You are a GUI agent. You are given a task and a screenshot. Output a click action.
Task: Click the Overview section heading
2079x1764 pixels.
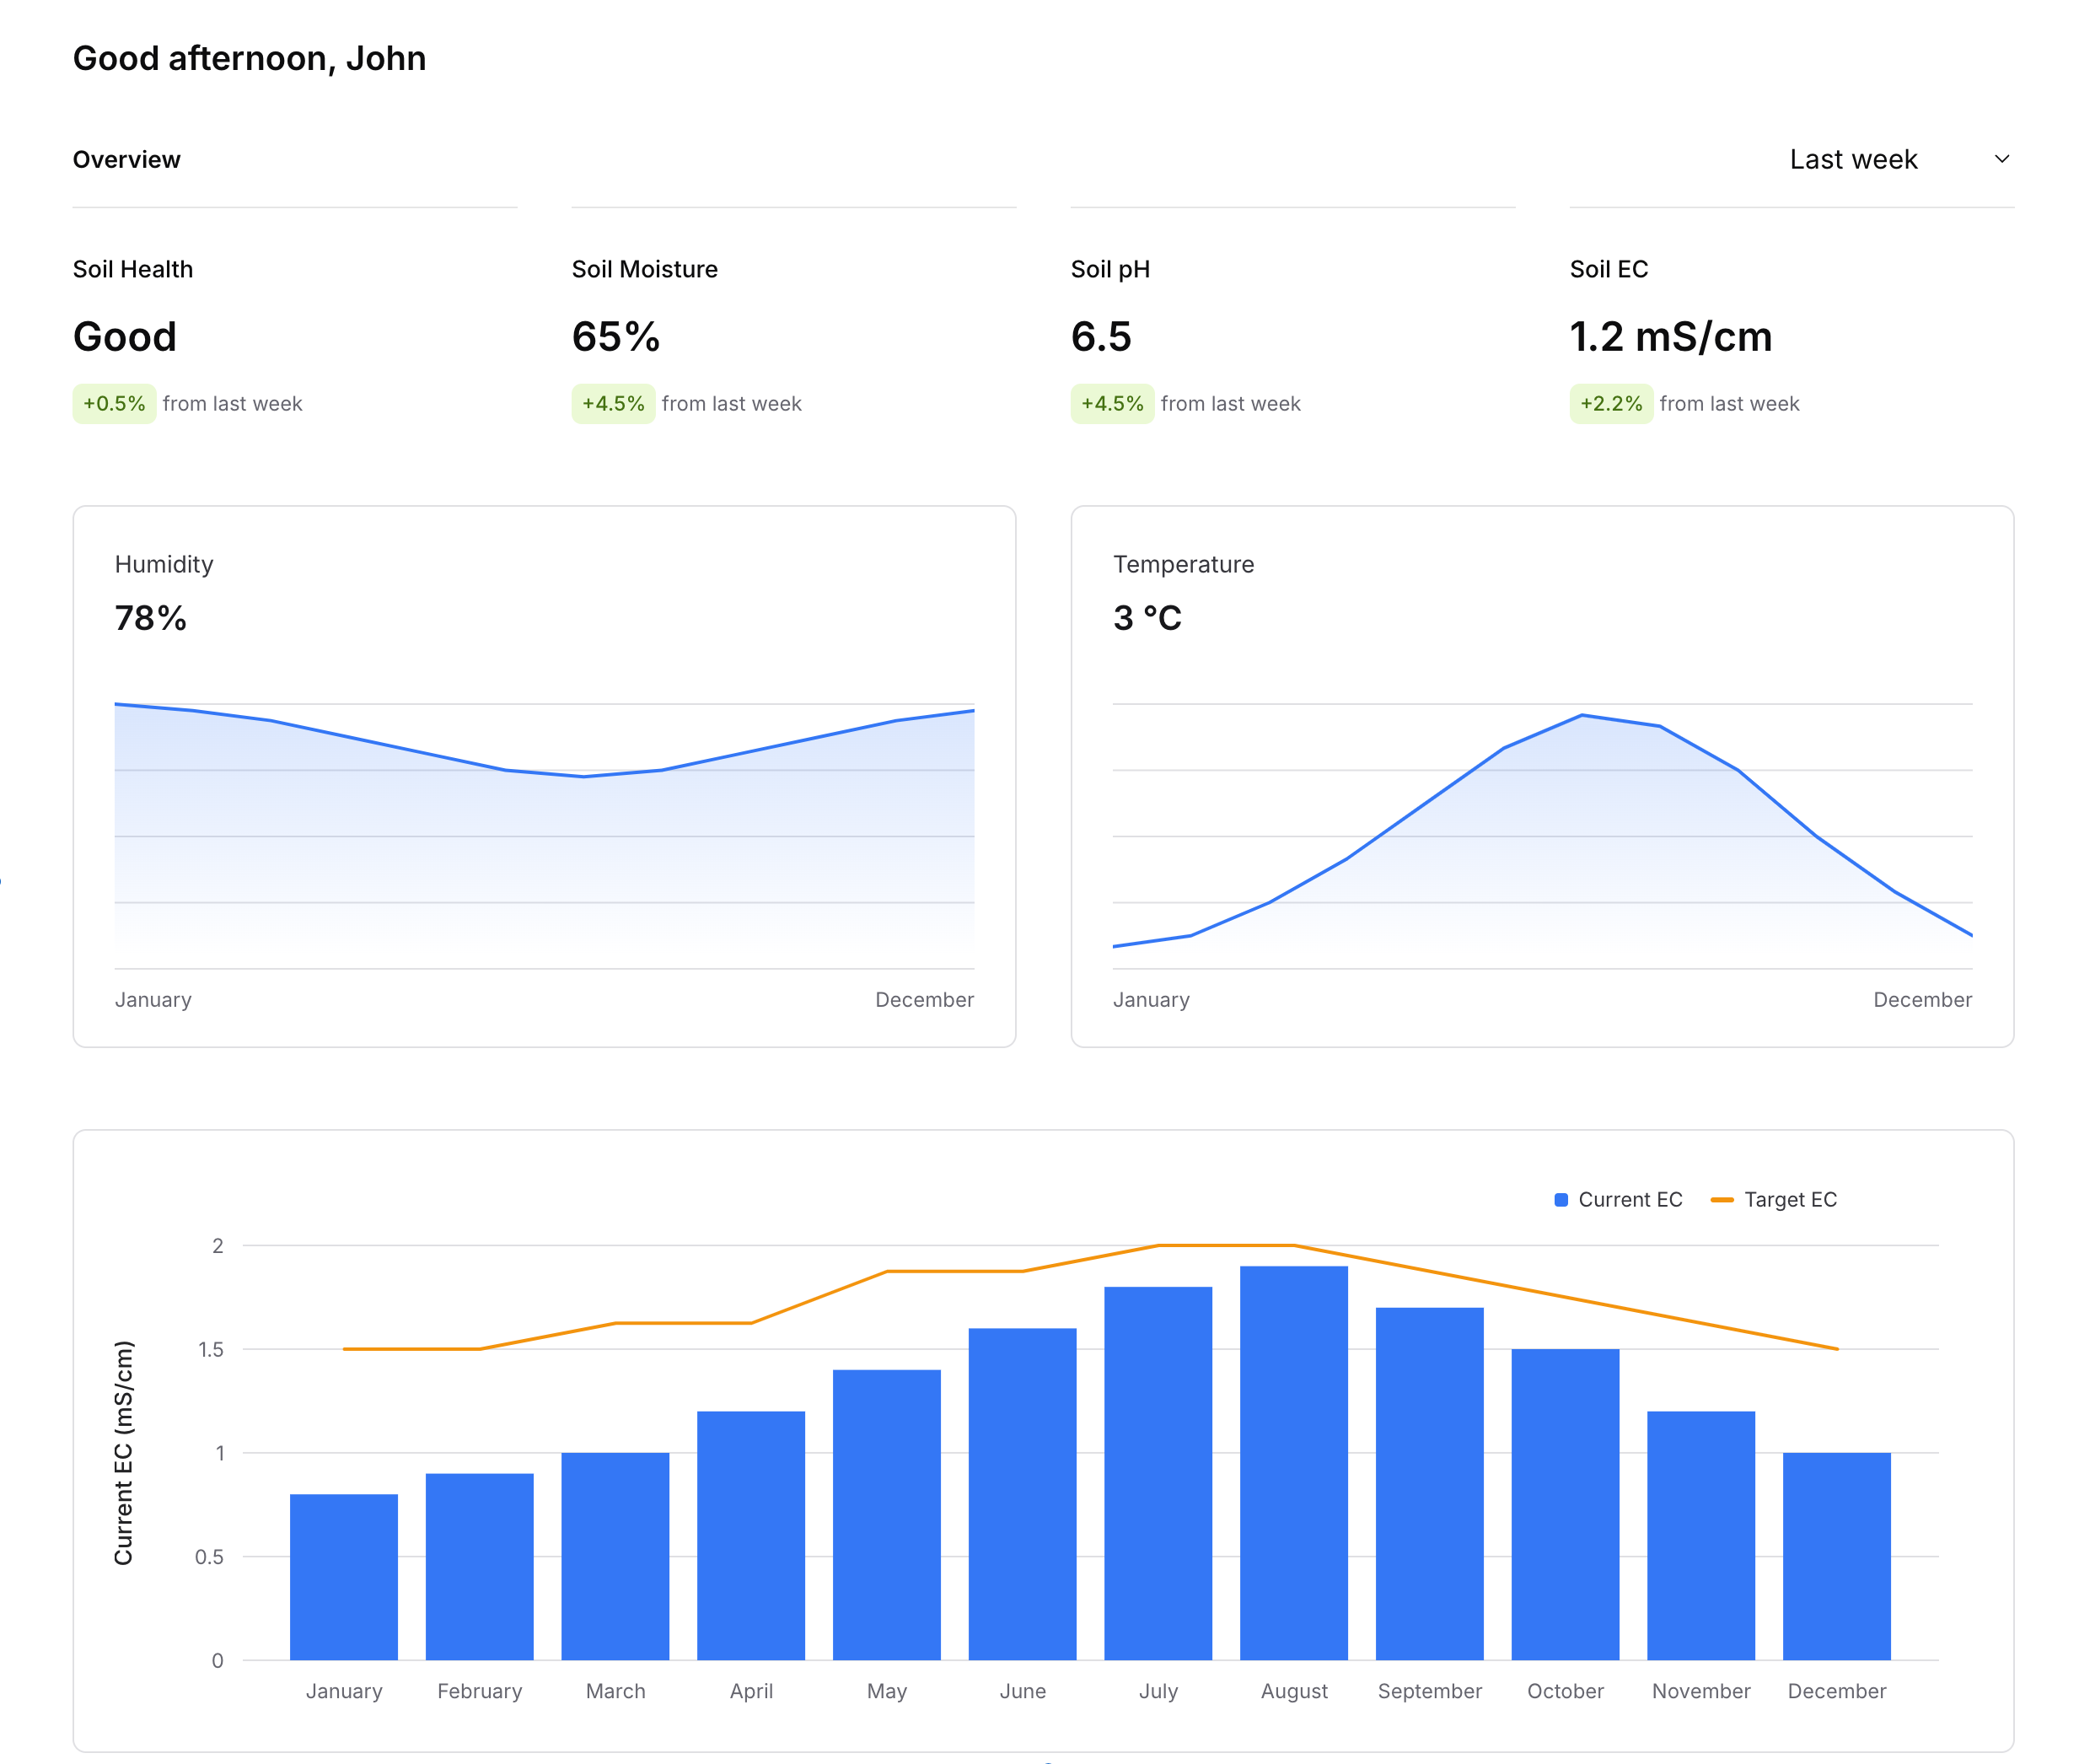tap(127, 160)
